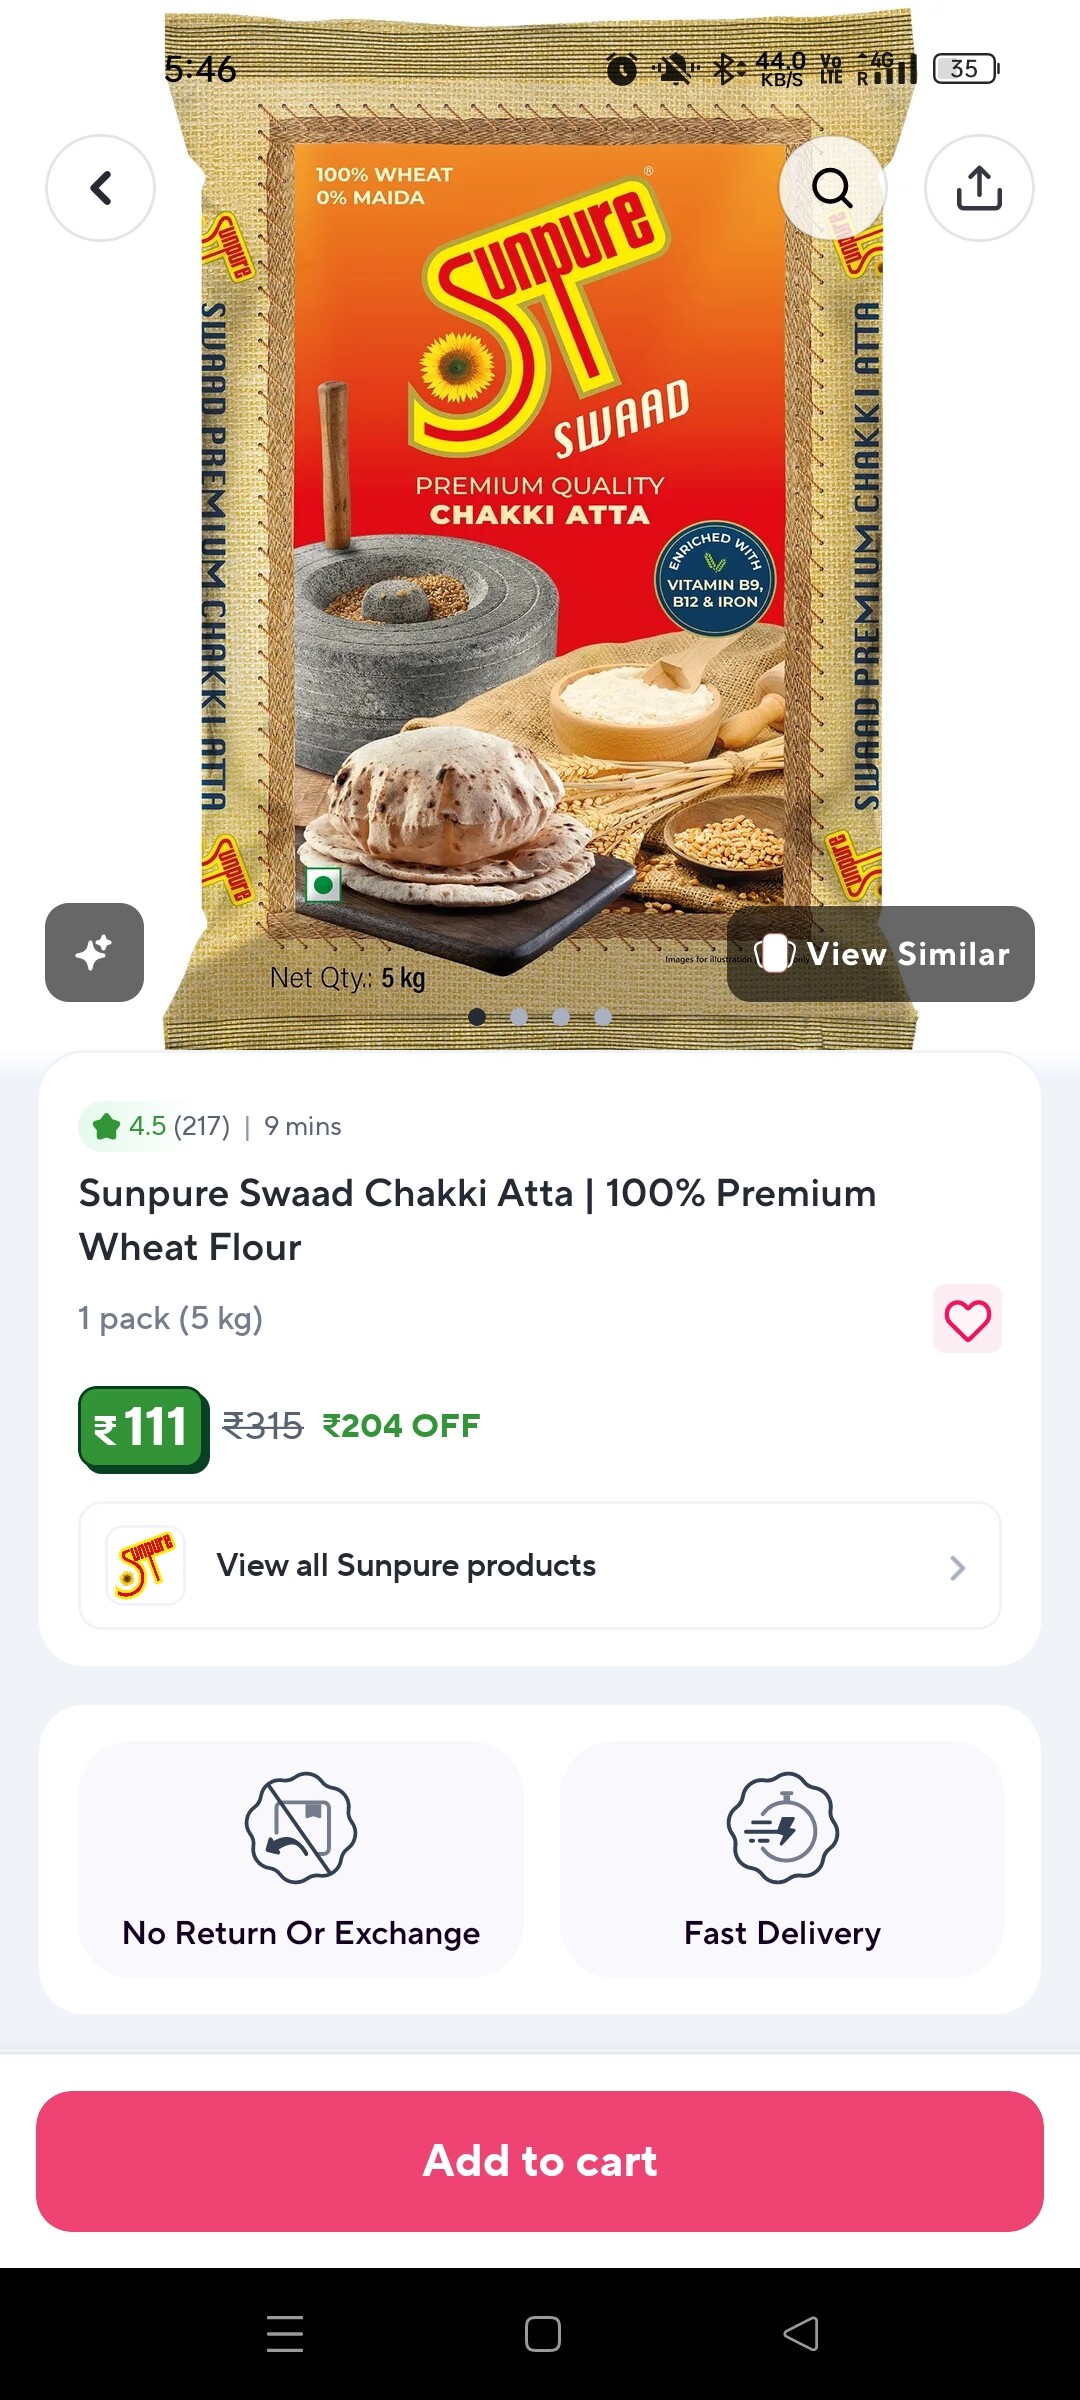Tap the sparkle AI icon

(x=94, y=952)
